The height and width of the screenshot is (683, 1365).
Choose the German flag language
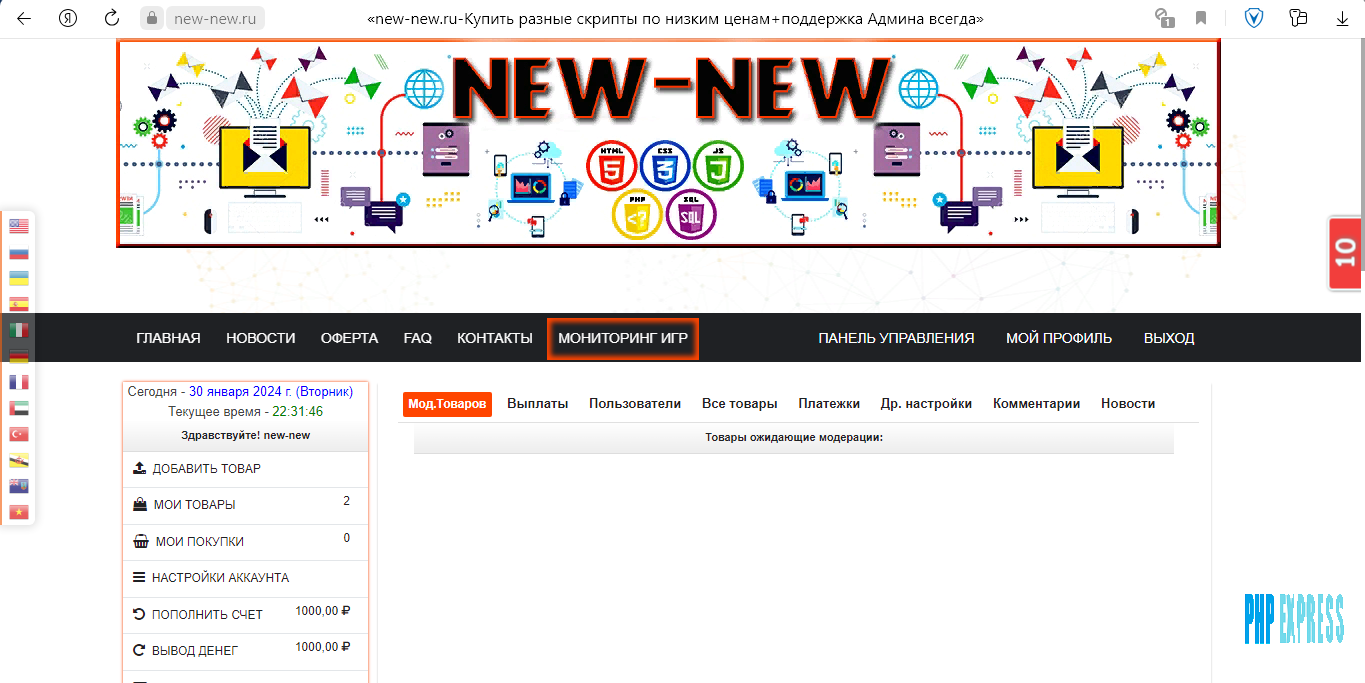pos(19,356)
